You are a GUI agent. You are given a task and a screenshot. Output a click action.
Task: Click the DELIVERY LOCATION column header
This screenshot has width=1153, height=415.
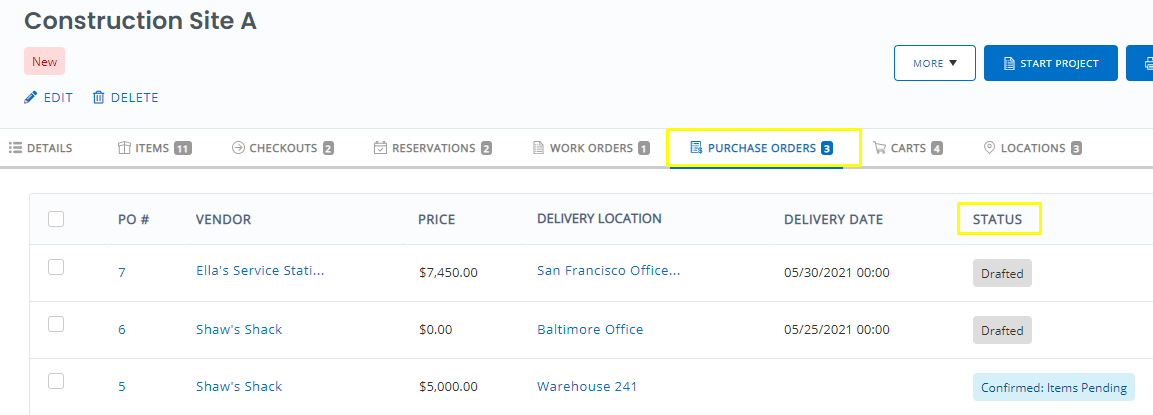(599, 219)
